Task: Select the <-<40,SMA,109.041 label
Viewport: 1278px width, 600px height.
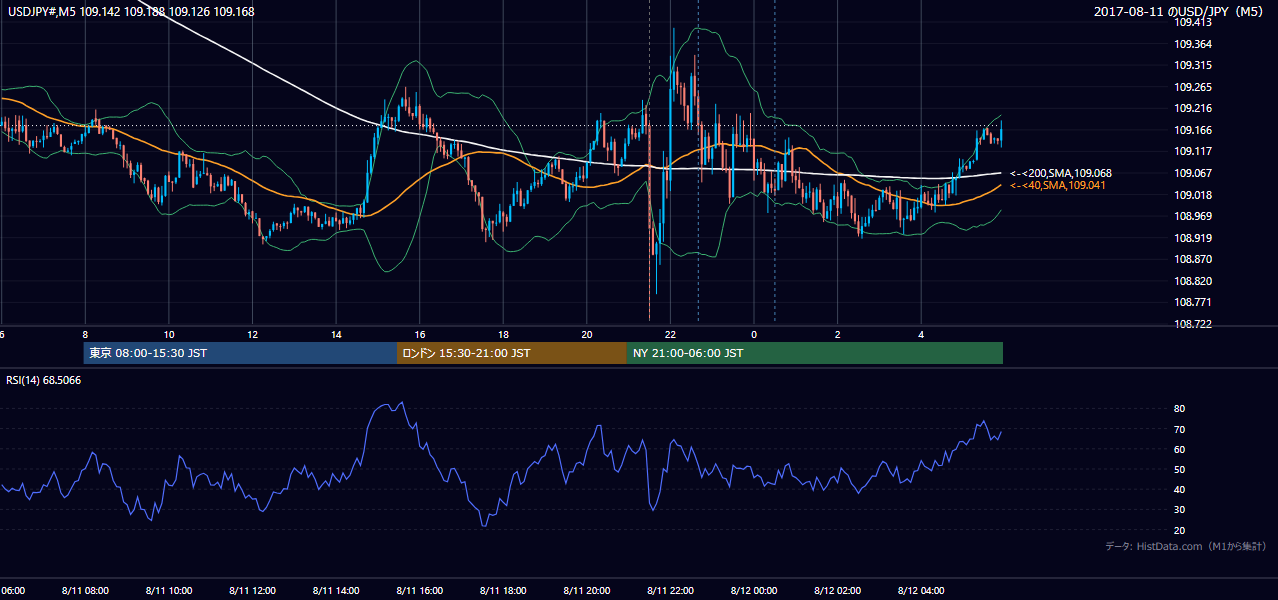Action: (x=1060, y=185)
